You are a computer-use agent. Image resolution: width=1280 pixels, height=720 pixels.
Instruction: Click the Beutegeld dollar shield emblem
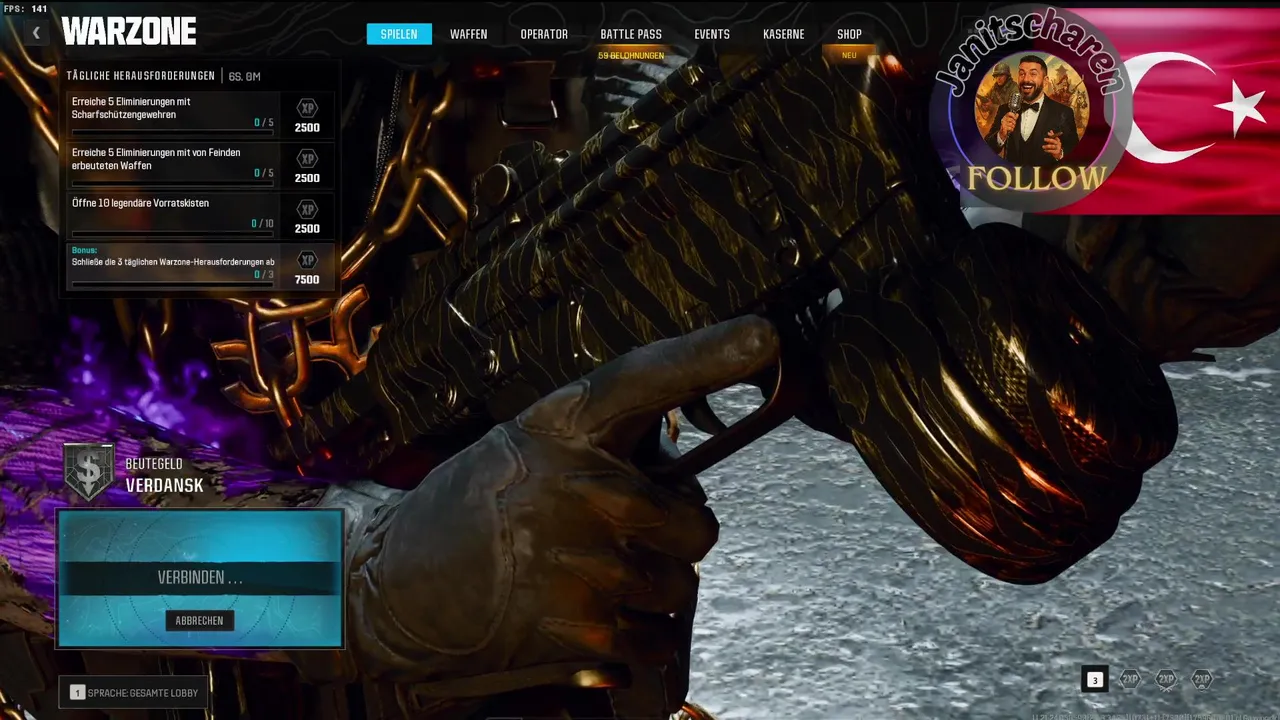click(89, 471)
